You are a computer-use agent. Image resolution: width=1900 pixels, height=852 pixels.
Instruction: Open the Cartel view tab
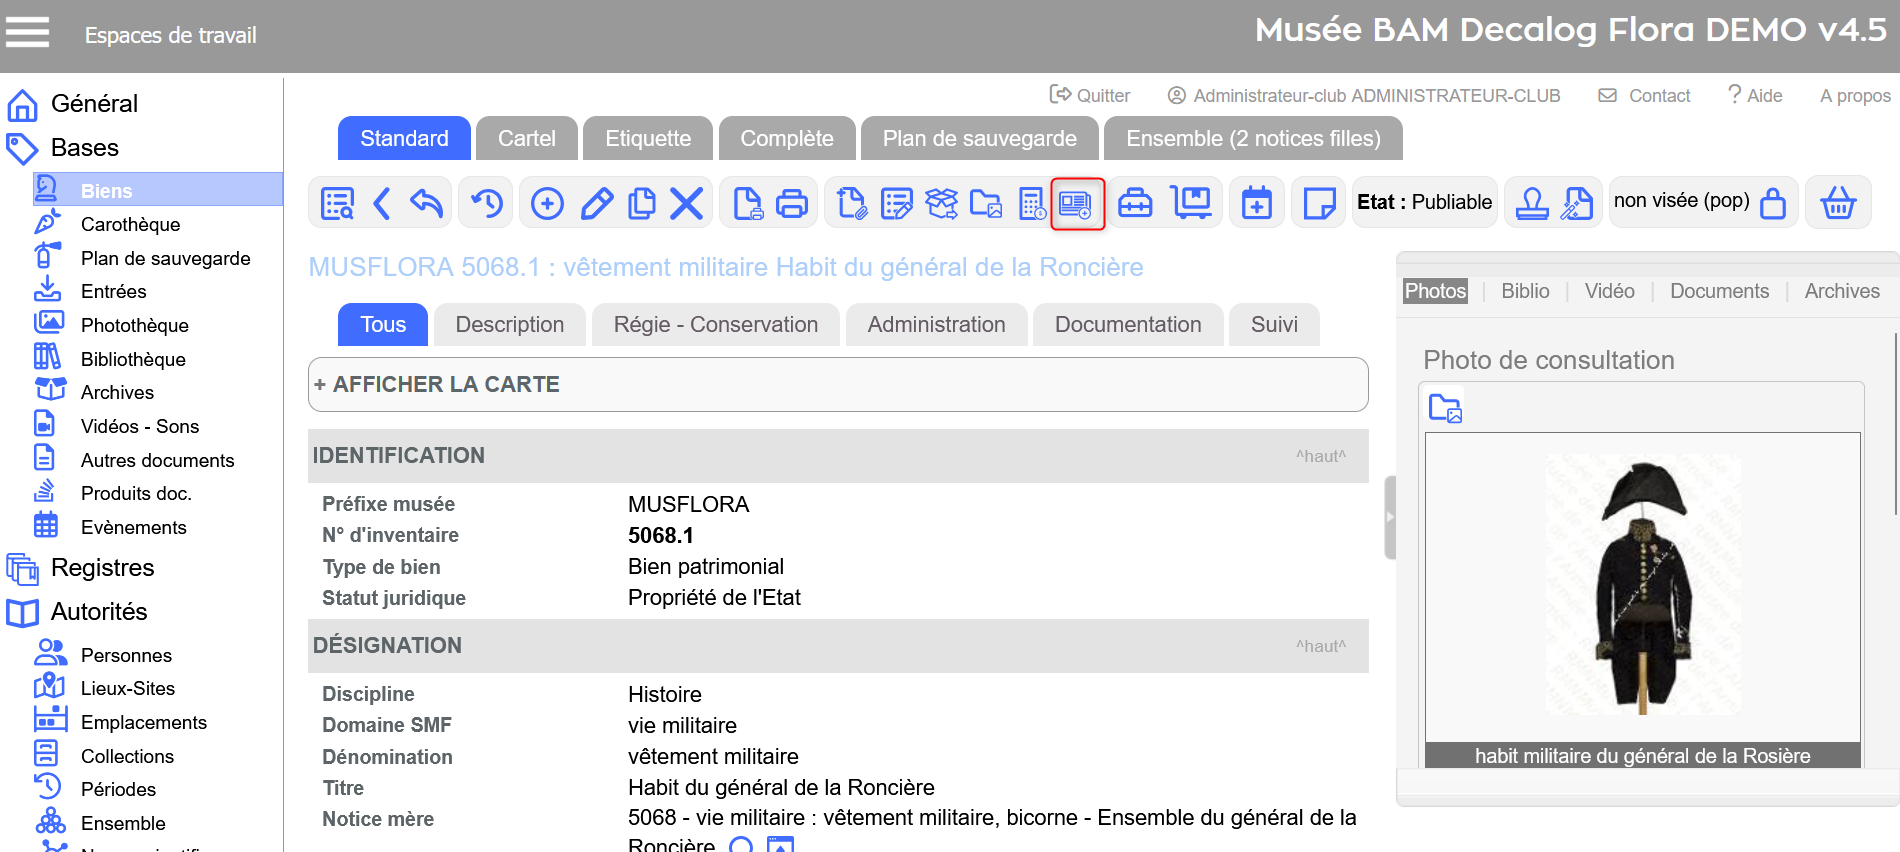coord(526,139)
